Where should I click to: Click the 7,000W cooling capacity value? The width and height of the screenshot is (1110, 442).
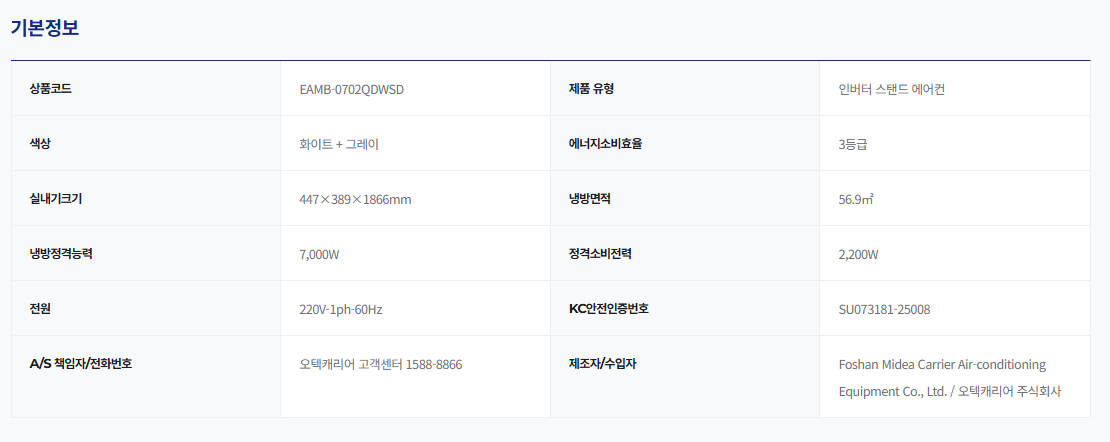click(x=319, y=255)
